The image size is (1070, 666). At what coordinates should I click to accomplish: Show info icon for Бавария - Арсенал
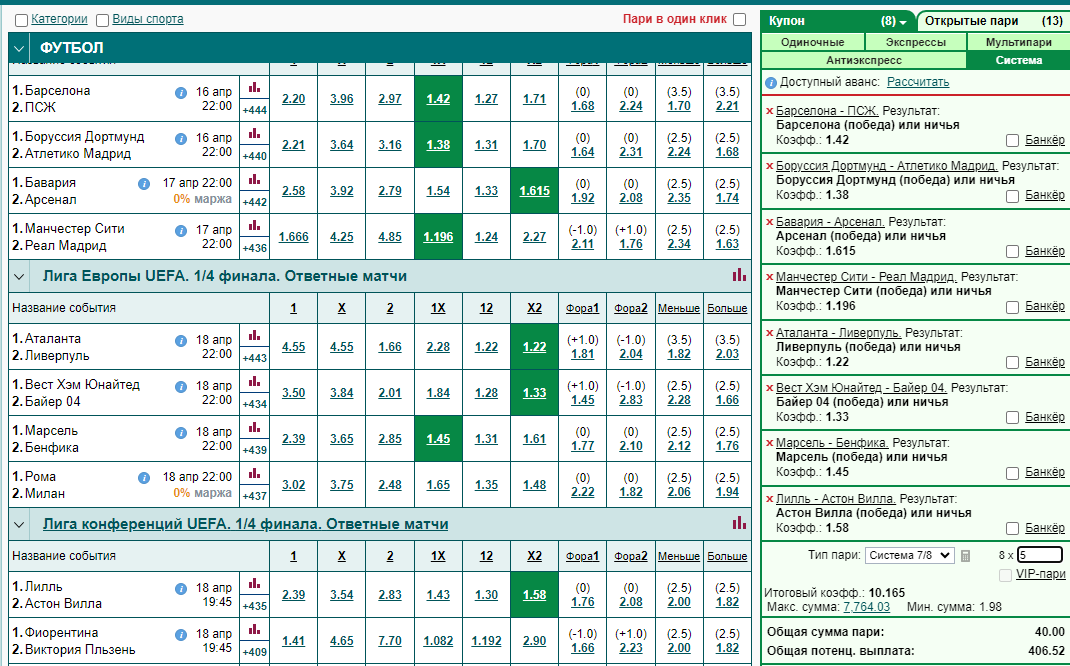(x=144, y=184)
